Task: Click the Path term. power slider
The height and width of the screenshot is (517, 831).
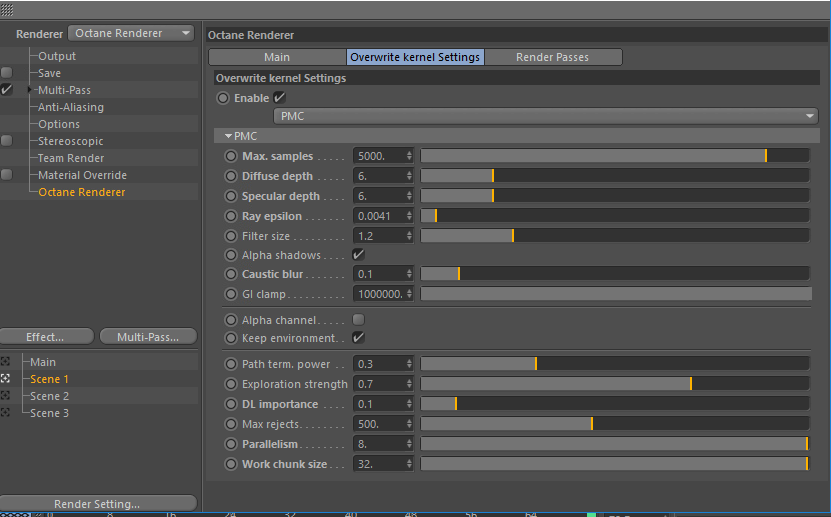Action: click(x=615, y=363)
